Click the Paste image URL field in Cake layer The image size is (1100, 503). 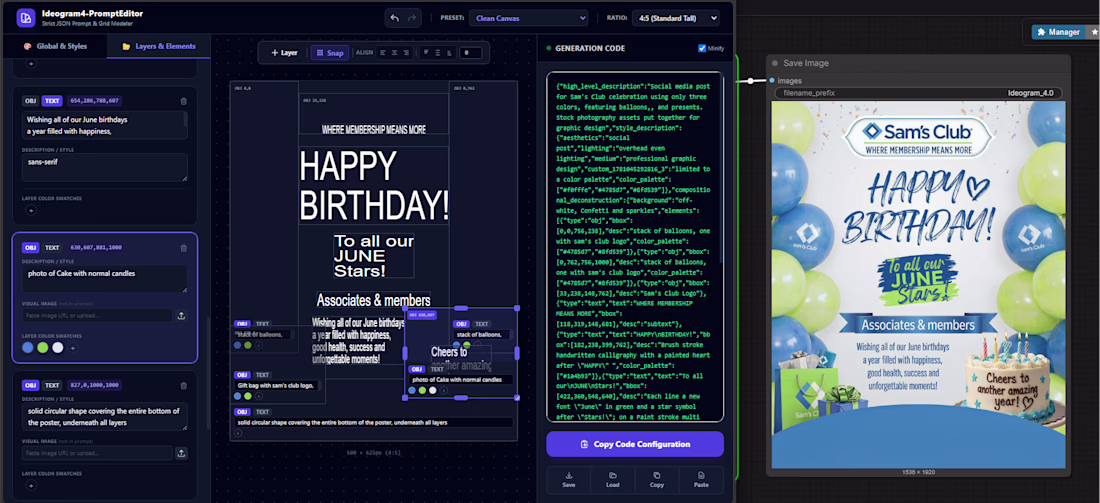pos(98,316)
